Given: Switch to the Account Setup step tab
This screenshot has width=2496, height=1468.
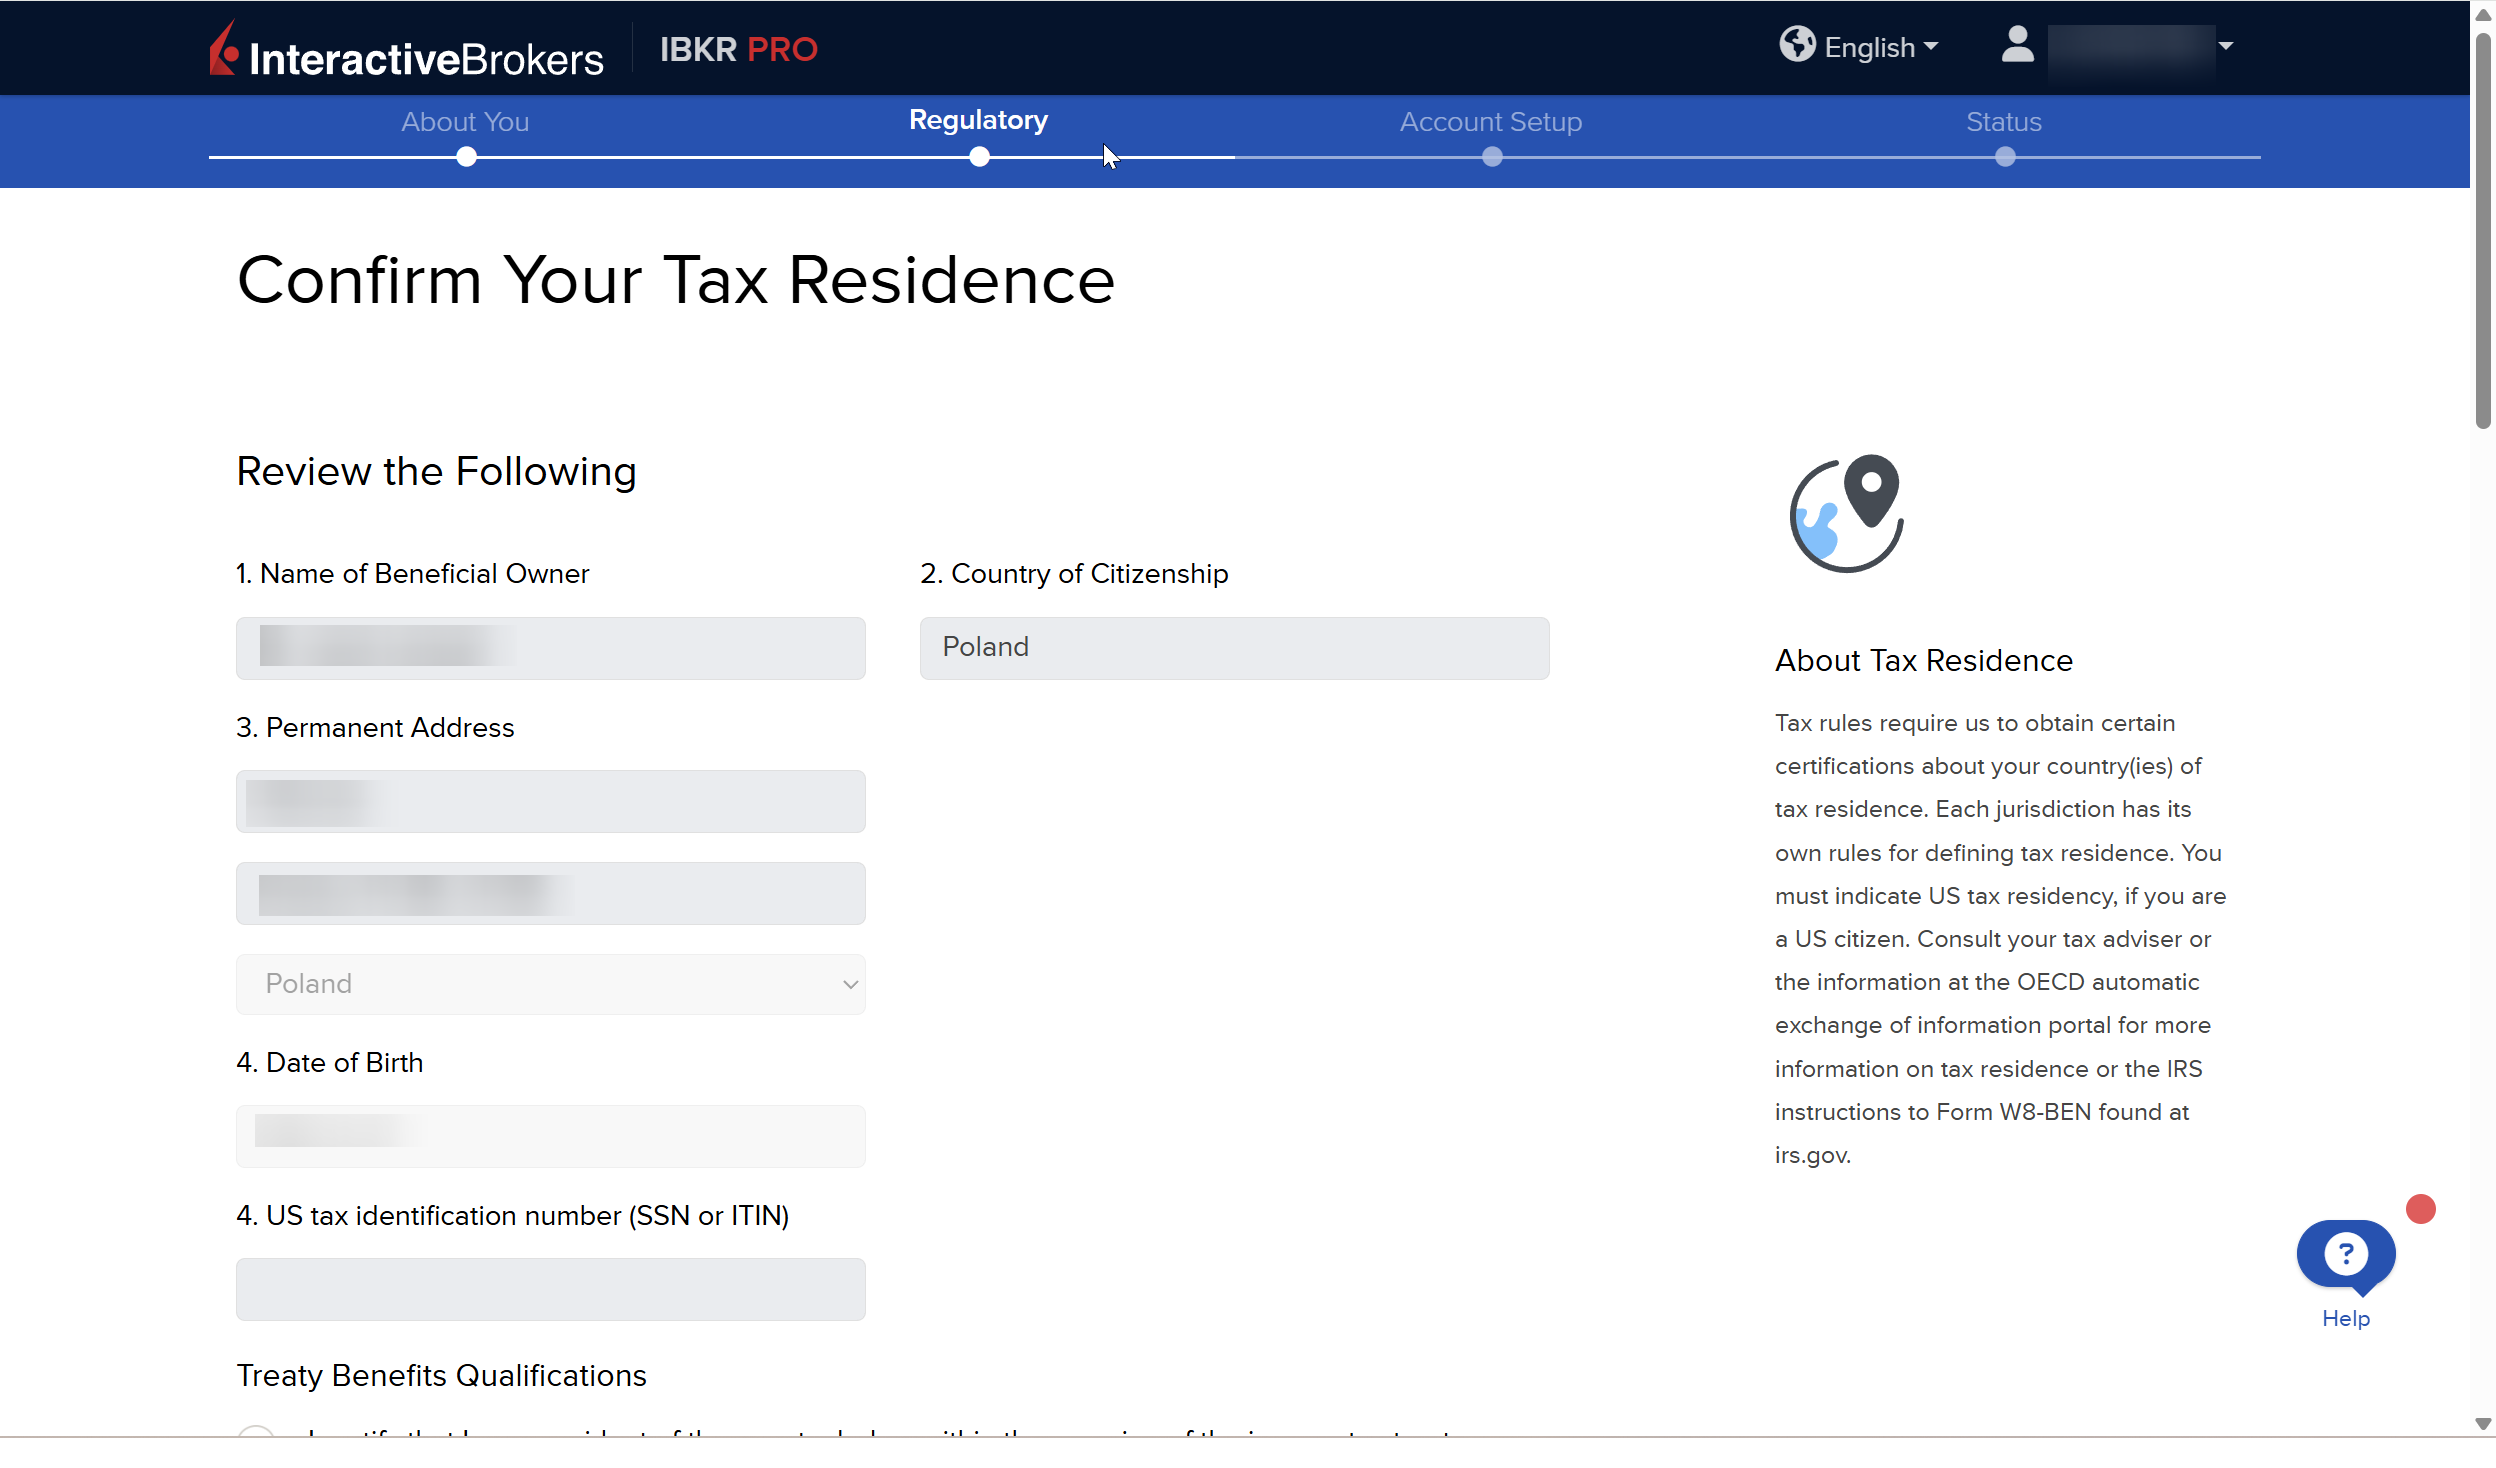Looking at the screenshot, I should coord(1490,122).
